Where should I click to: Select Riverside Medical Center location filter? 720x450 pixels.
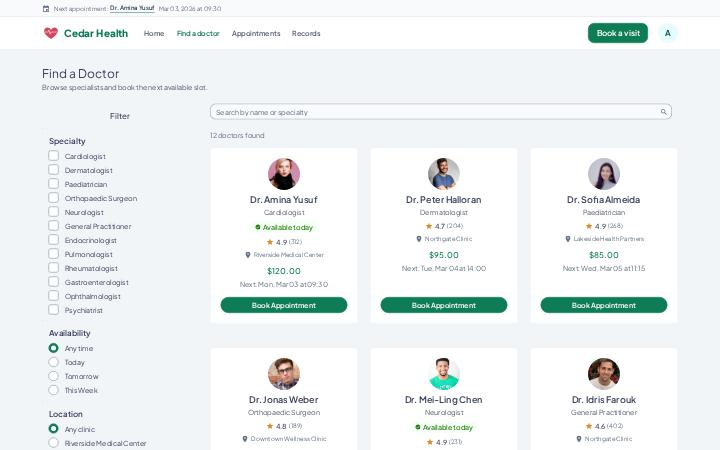tap(54, 443)
